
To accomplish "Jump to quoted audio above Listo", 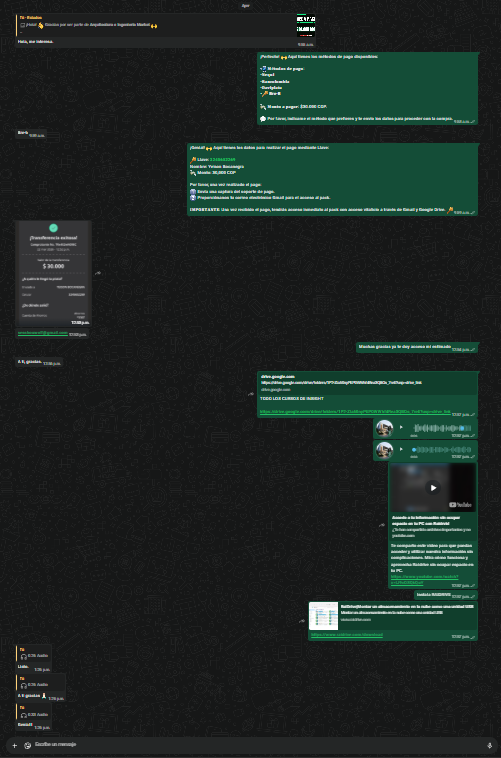I will click(x=33, y=653).
